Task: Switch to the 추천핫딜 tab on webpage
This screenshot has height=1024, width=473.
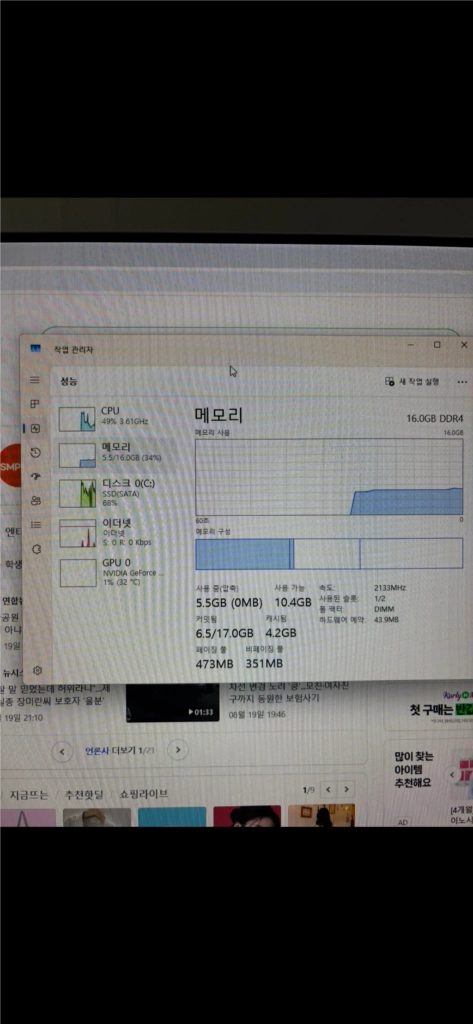Action: pyautogui.click(x=84, y=795)
